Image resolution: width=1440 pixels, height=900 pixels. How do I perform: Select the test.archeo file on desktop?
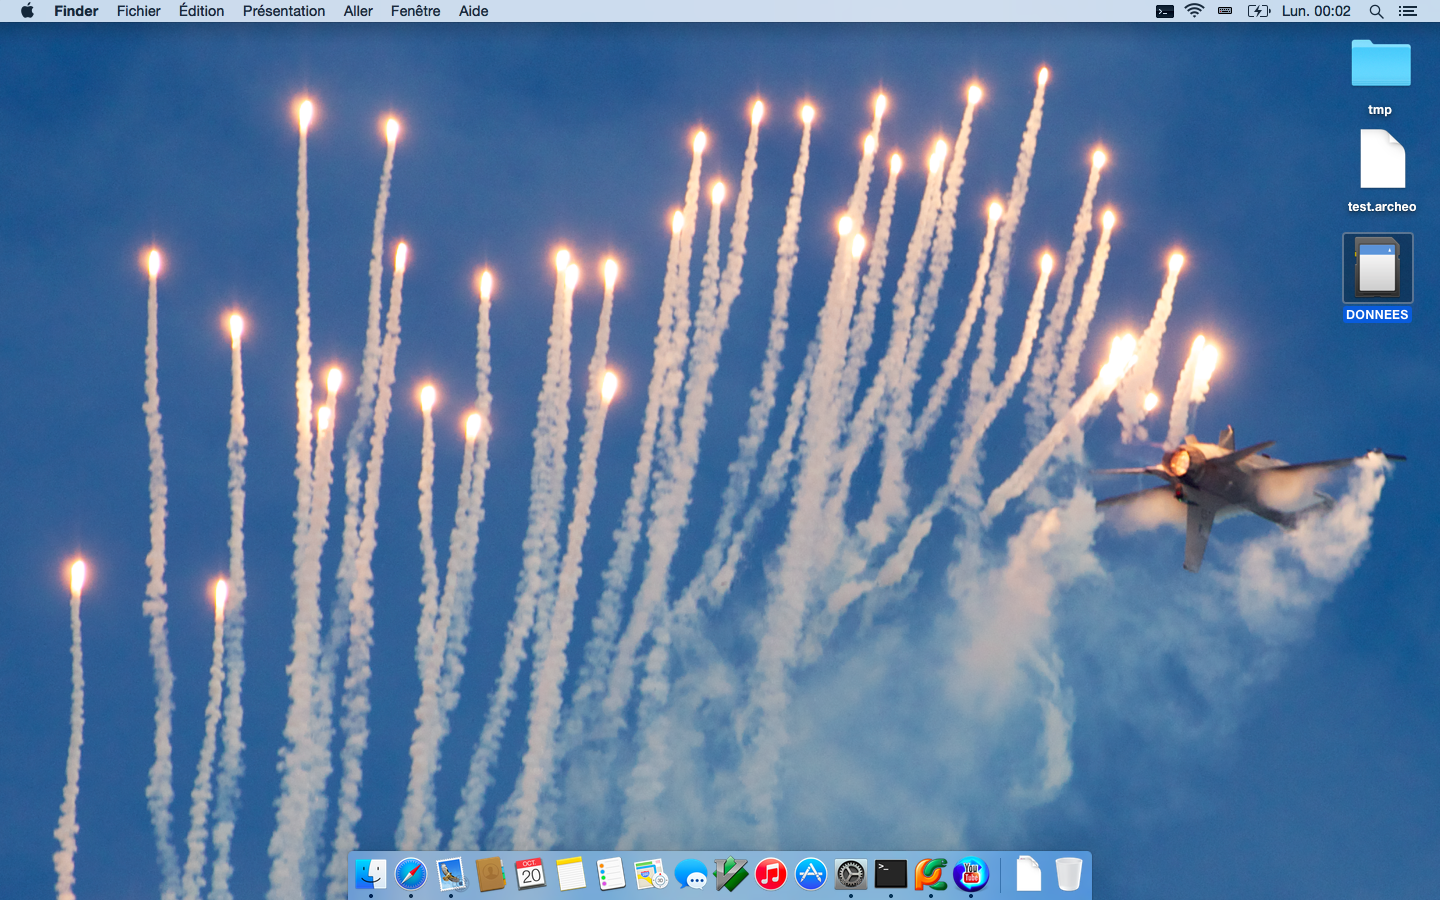(1382, 160)
